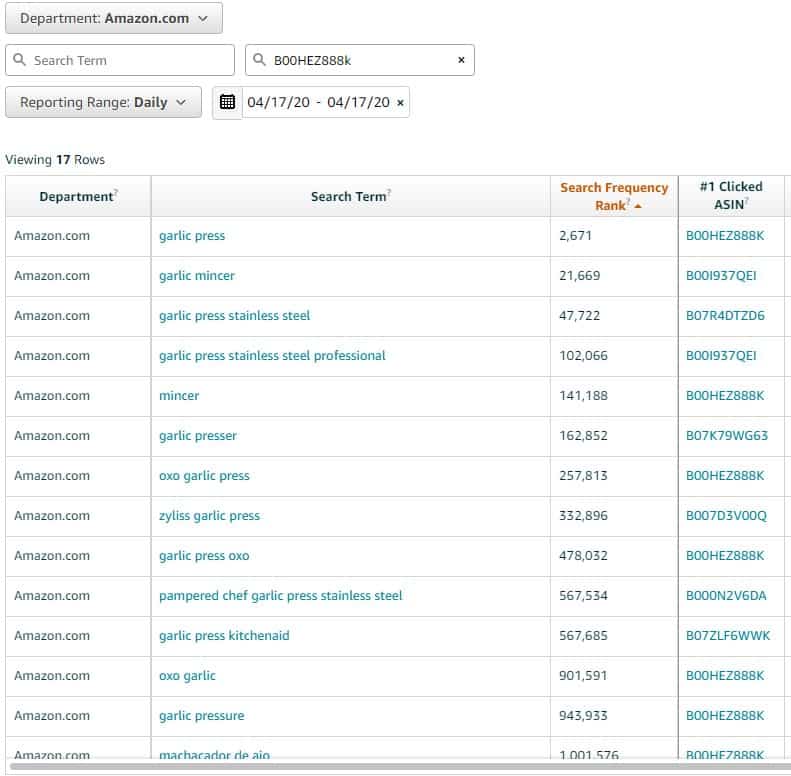This screenshot has width=791, height=776.
Task: Click rank value 478,032
Action: pos(584,556)
